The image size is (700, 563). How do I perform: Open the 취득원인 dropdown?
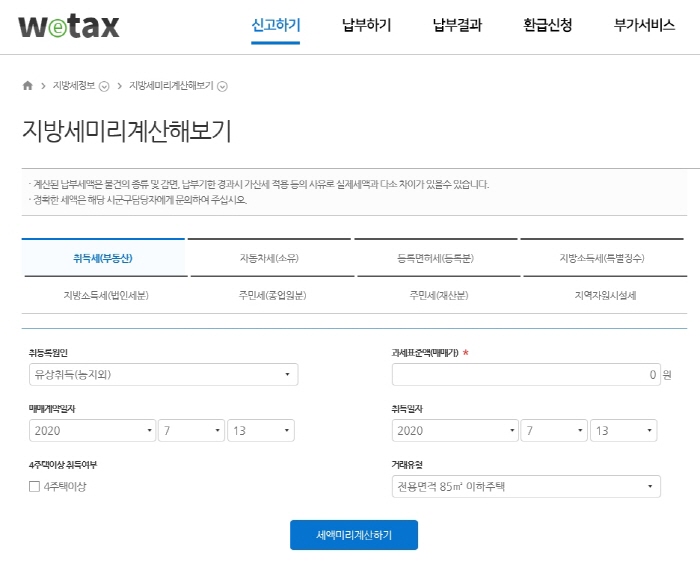click(x=163, y=375)
